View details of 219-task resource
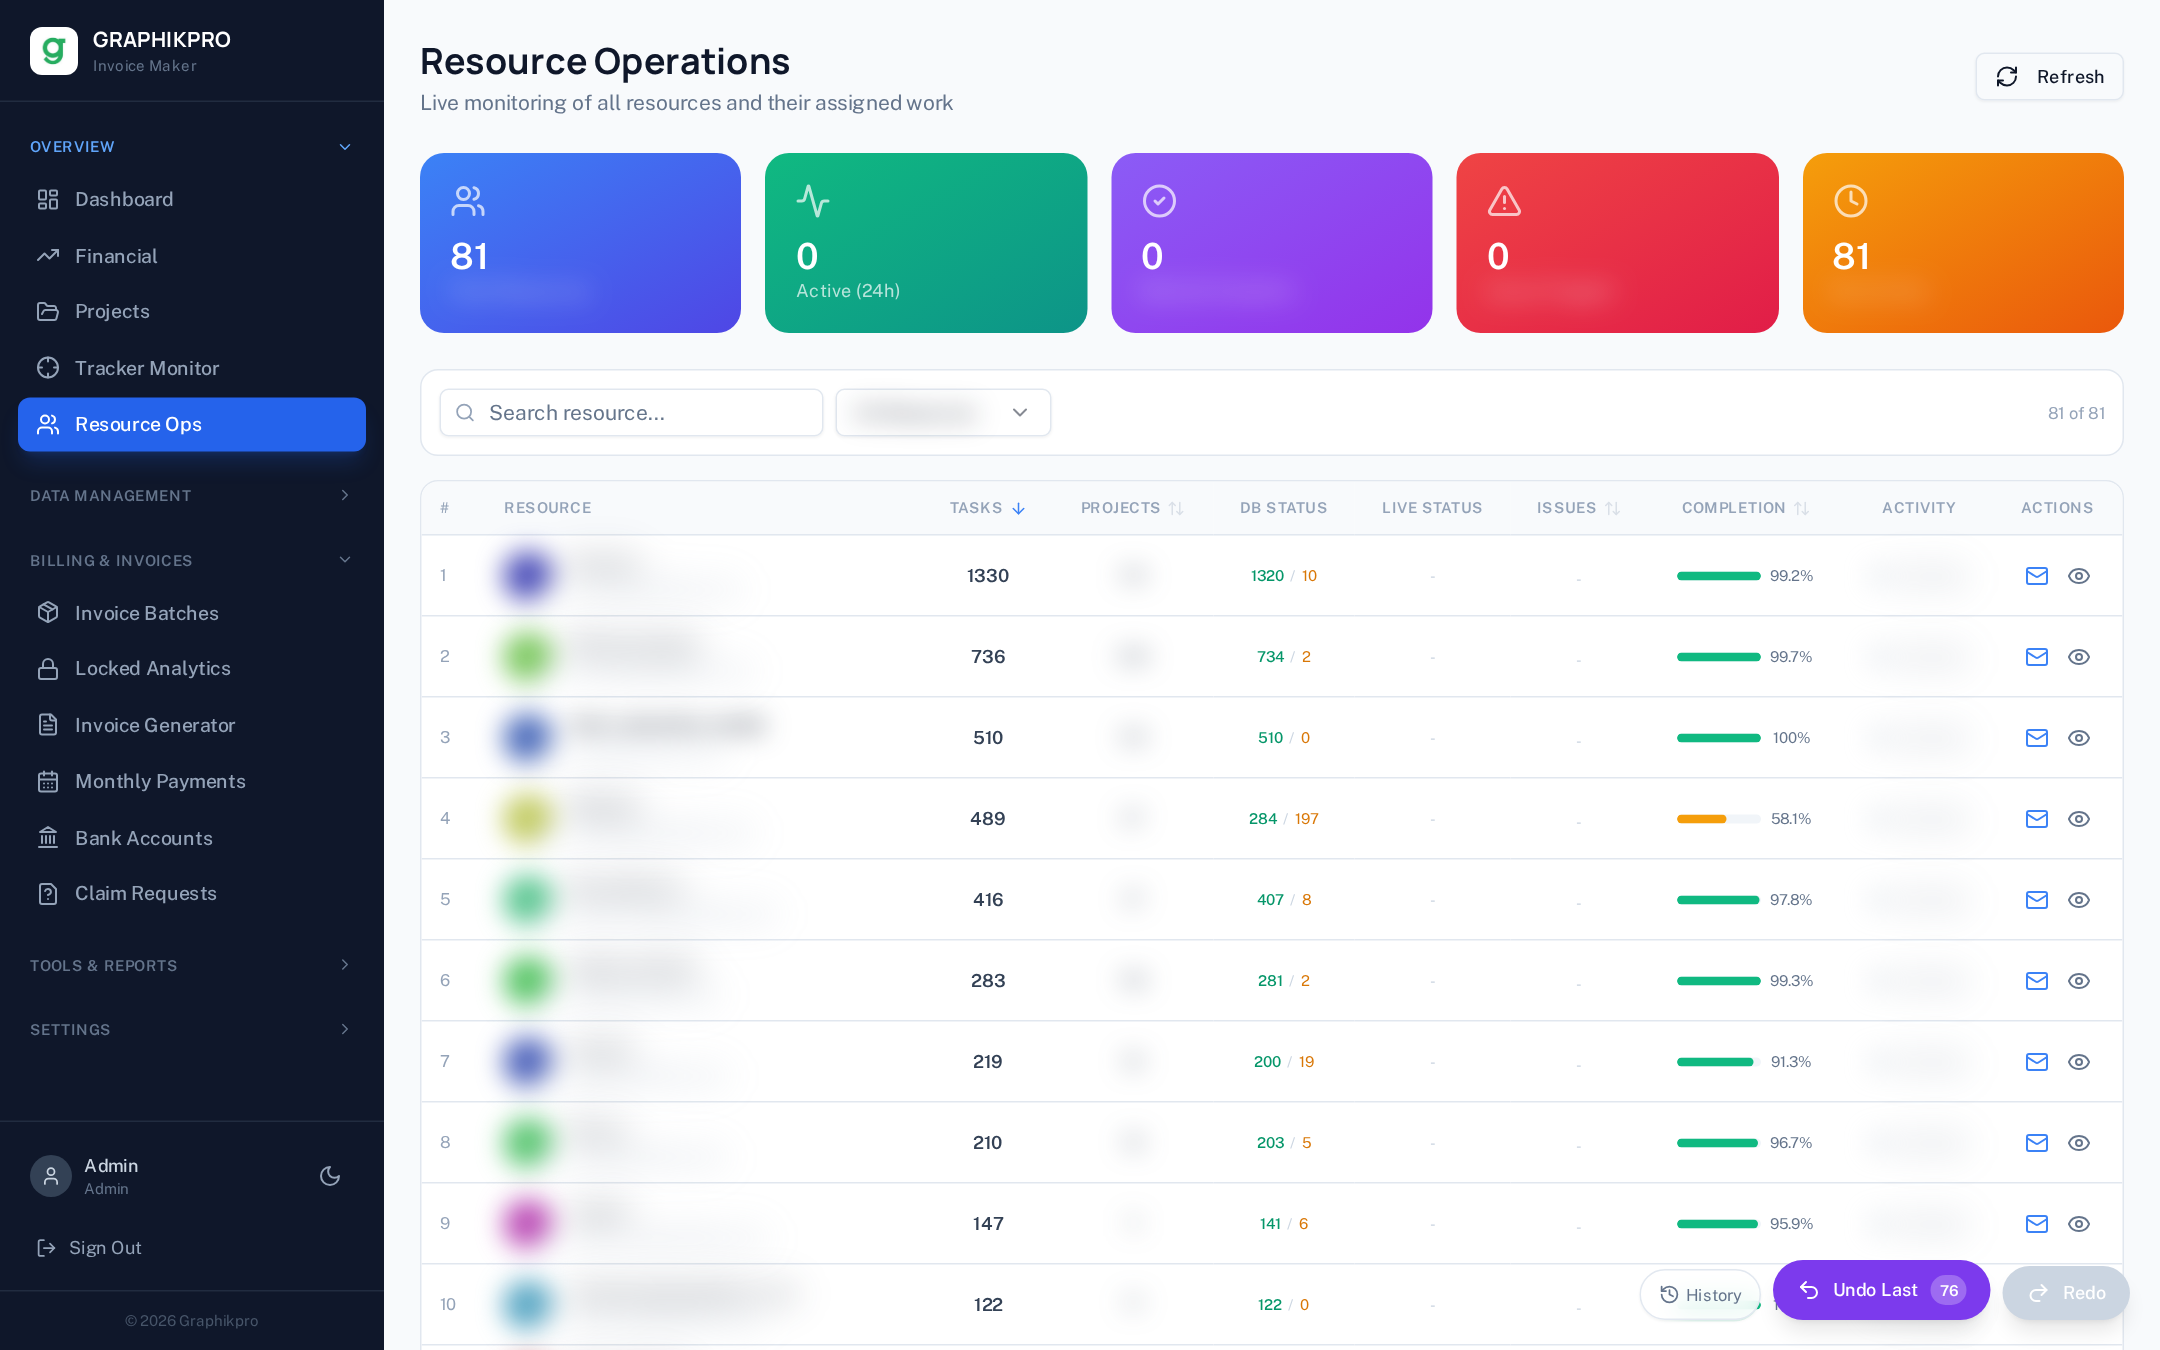 2079,1062
